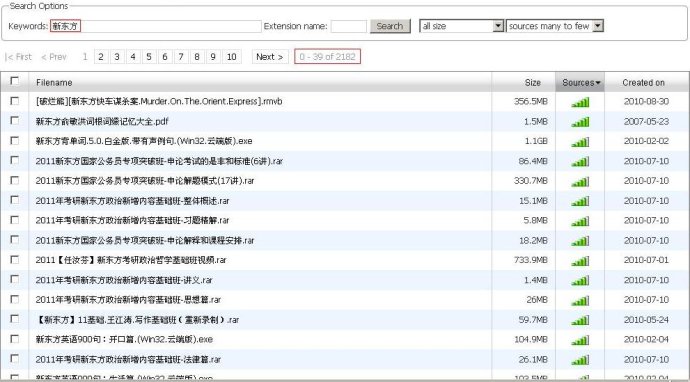This screenshot has width=690, height=382.
Task: Click sources bars icon for 26MB rar row
Action: [x=580, y=301]
